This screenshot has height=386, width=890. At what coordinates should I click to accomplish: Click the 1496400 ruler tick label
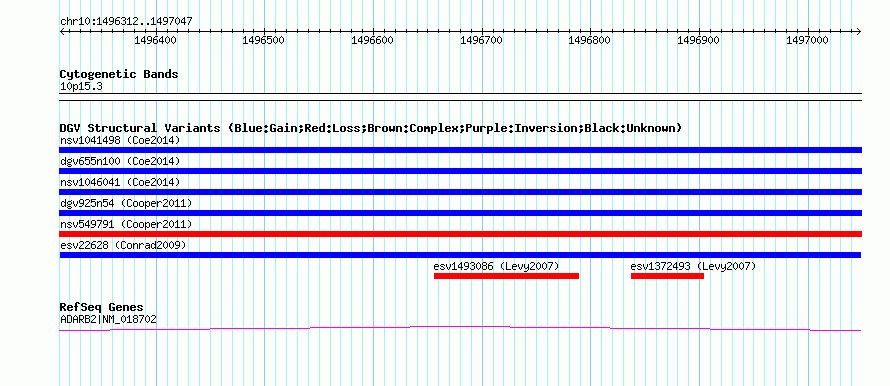click(x=155, y=40)
